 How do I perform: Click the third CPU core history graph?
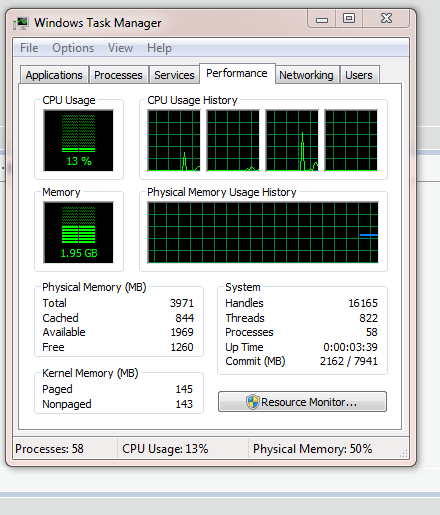coord(292,140)
